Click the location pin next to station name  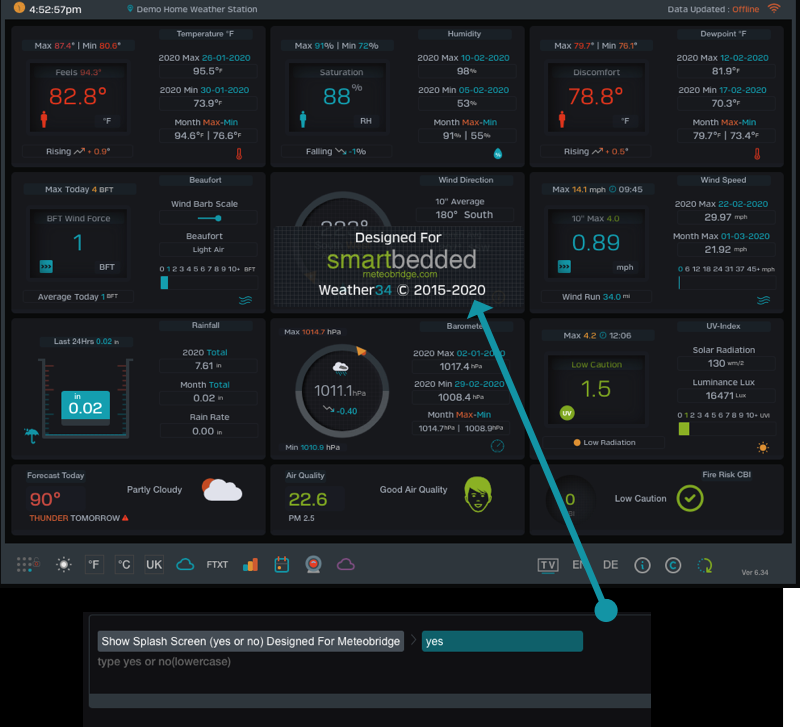pyautogui.click(x=130, y=9)
